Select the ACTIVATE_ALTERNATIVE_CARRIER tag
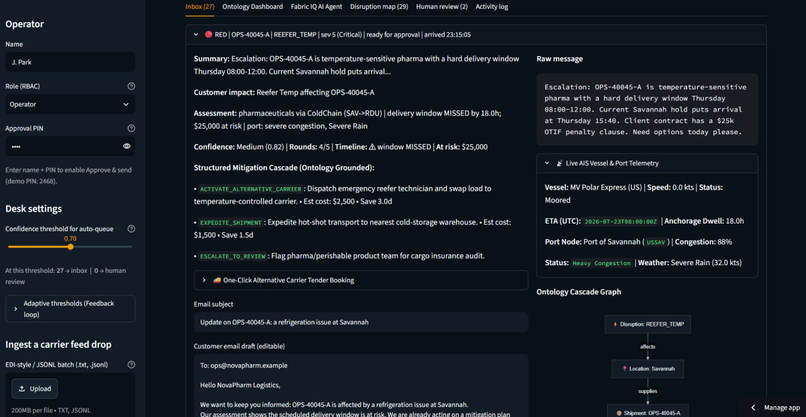 (250, 189)
